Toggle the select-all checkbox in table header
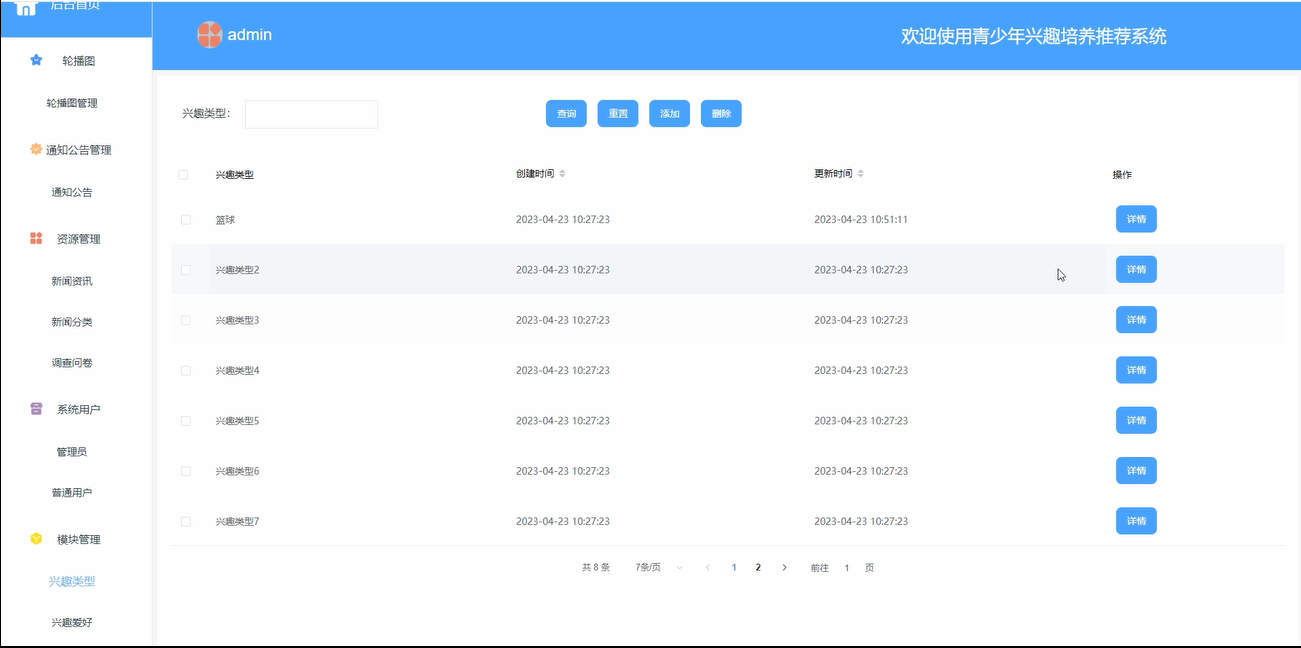 tap(183, 174)
